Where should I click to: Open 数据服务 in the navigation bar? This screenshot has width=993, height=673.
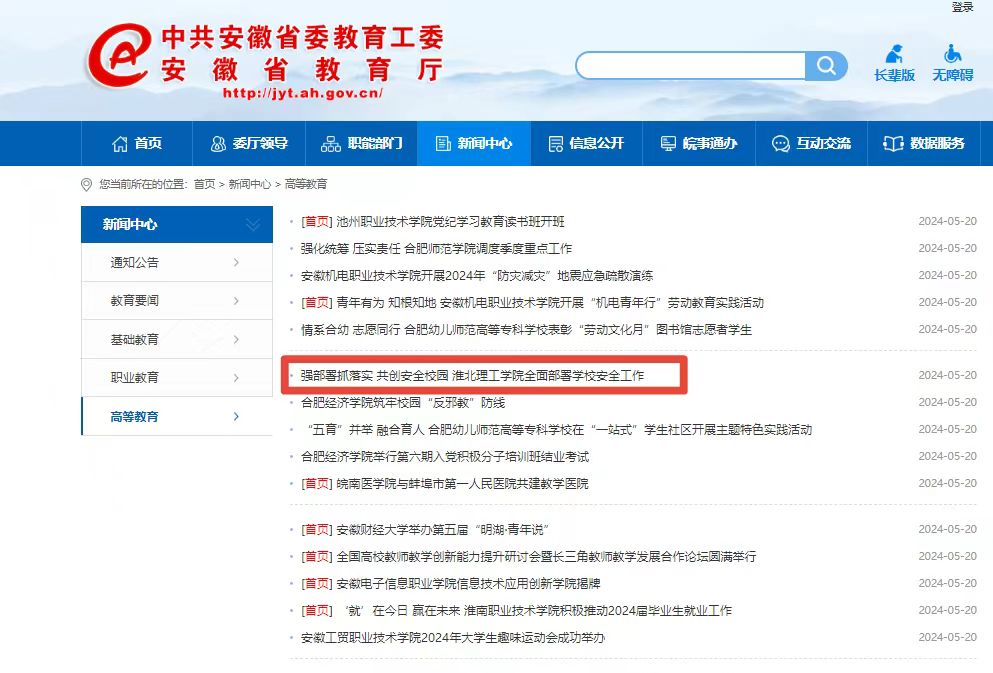tap(924, 144)
